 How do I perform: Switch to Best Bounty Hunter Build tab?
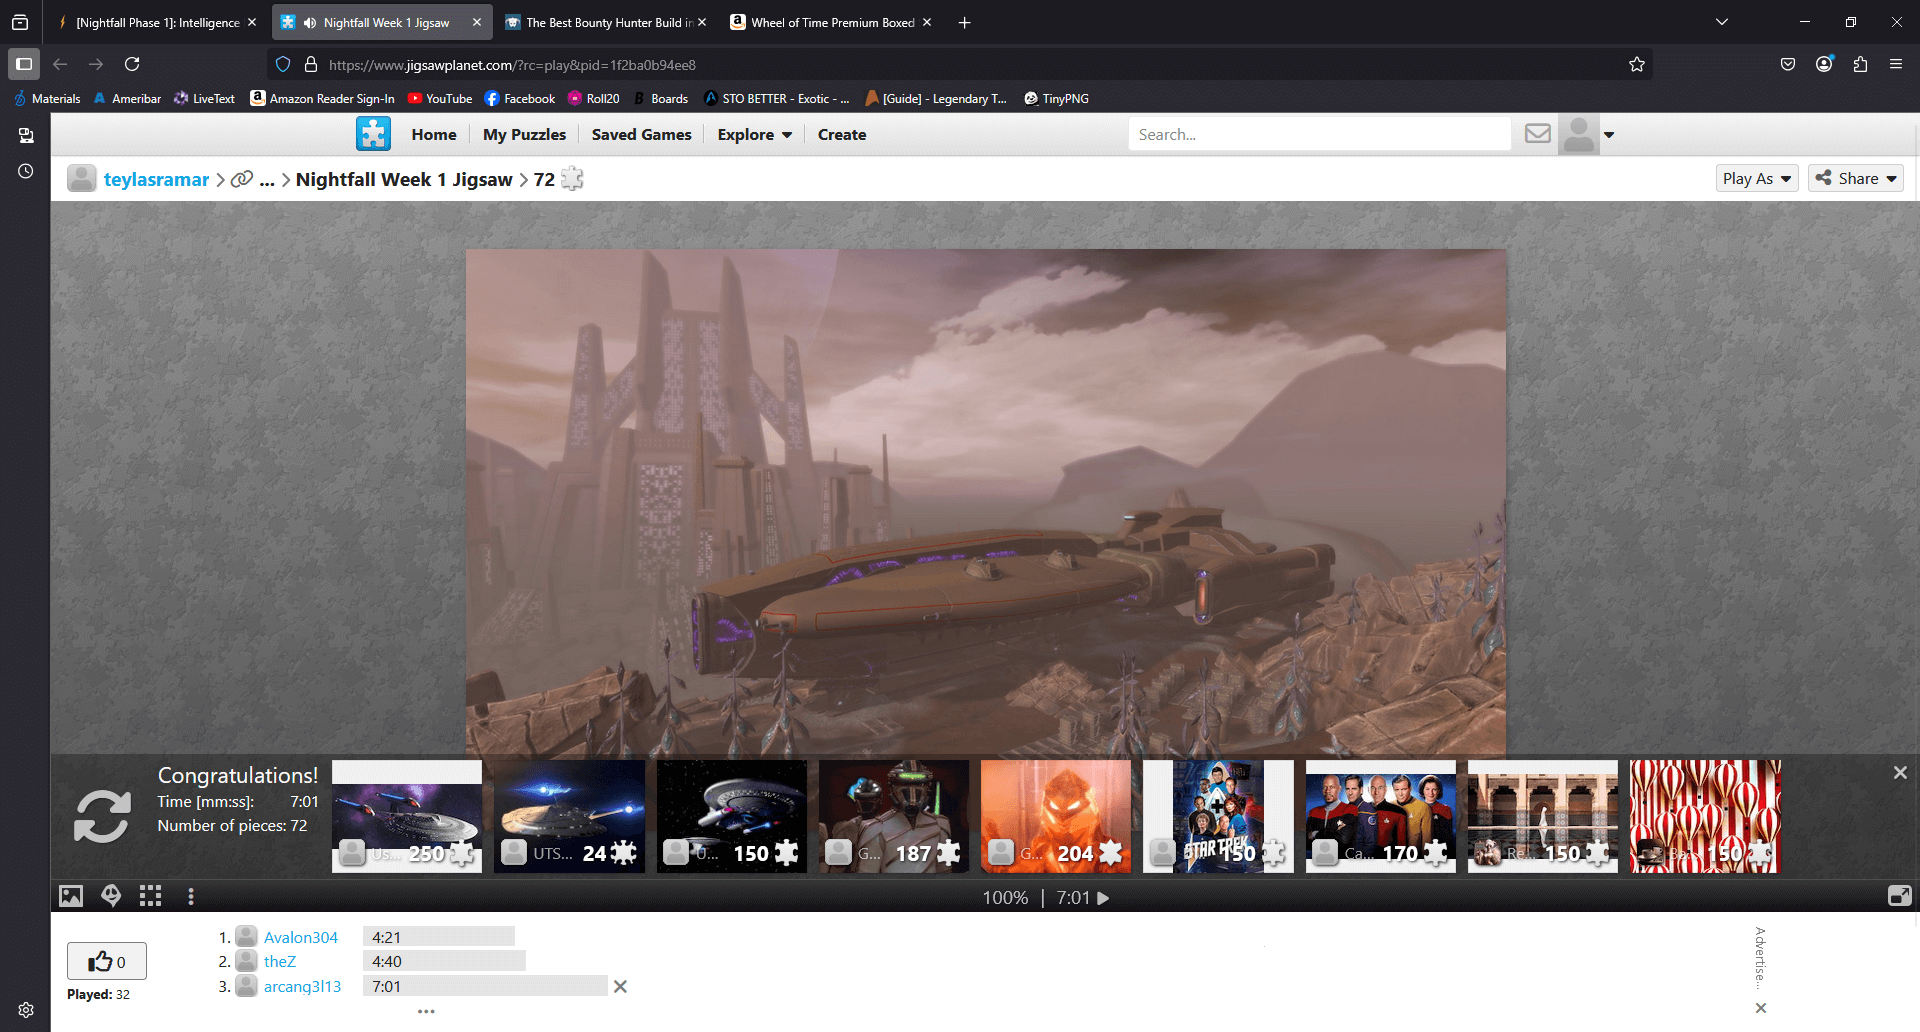(609, 22)
